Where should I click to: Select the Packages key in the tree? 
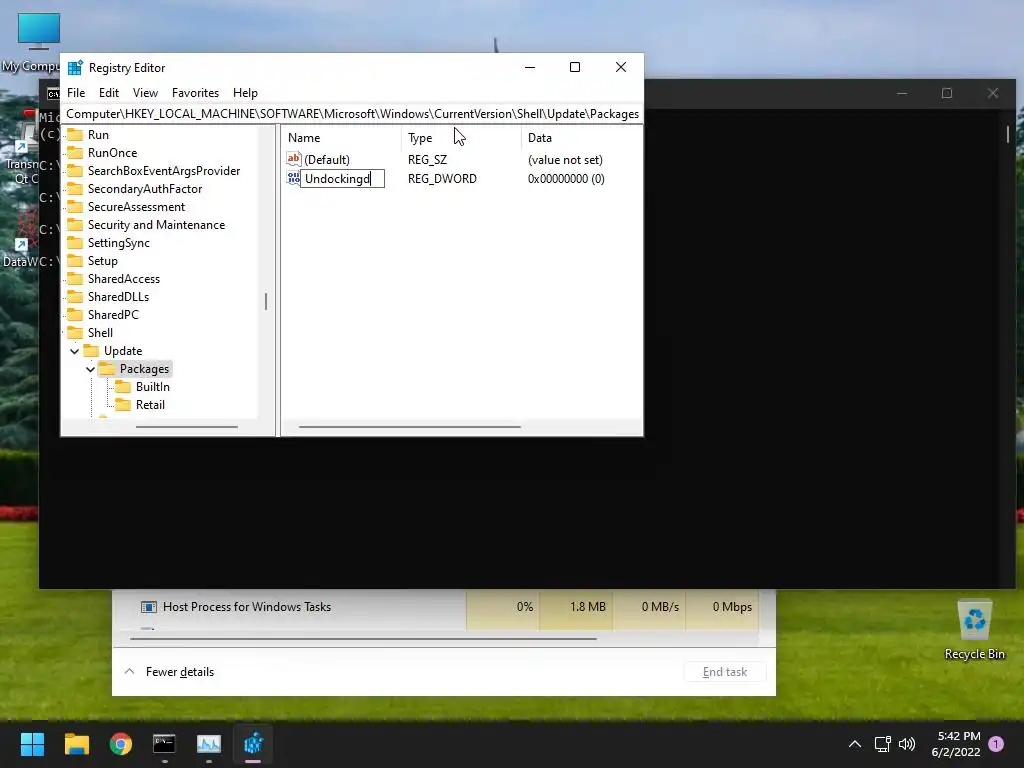144,369
